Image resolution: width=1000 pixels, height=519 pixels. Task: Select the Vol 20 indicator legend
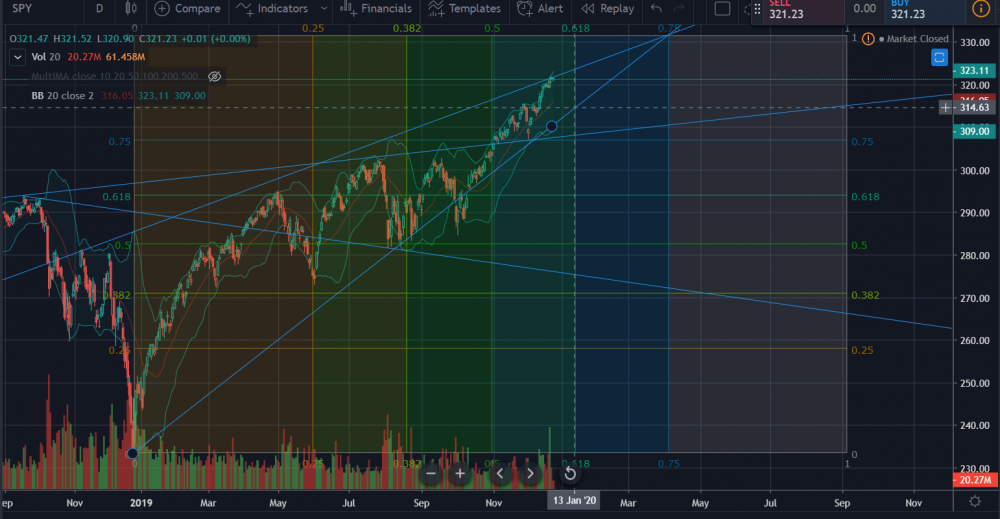point(46,57)
